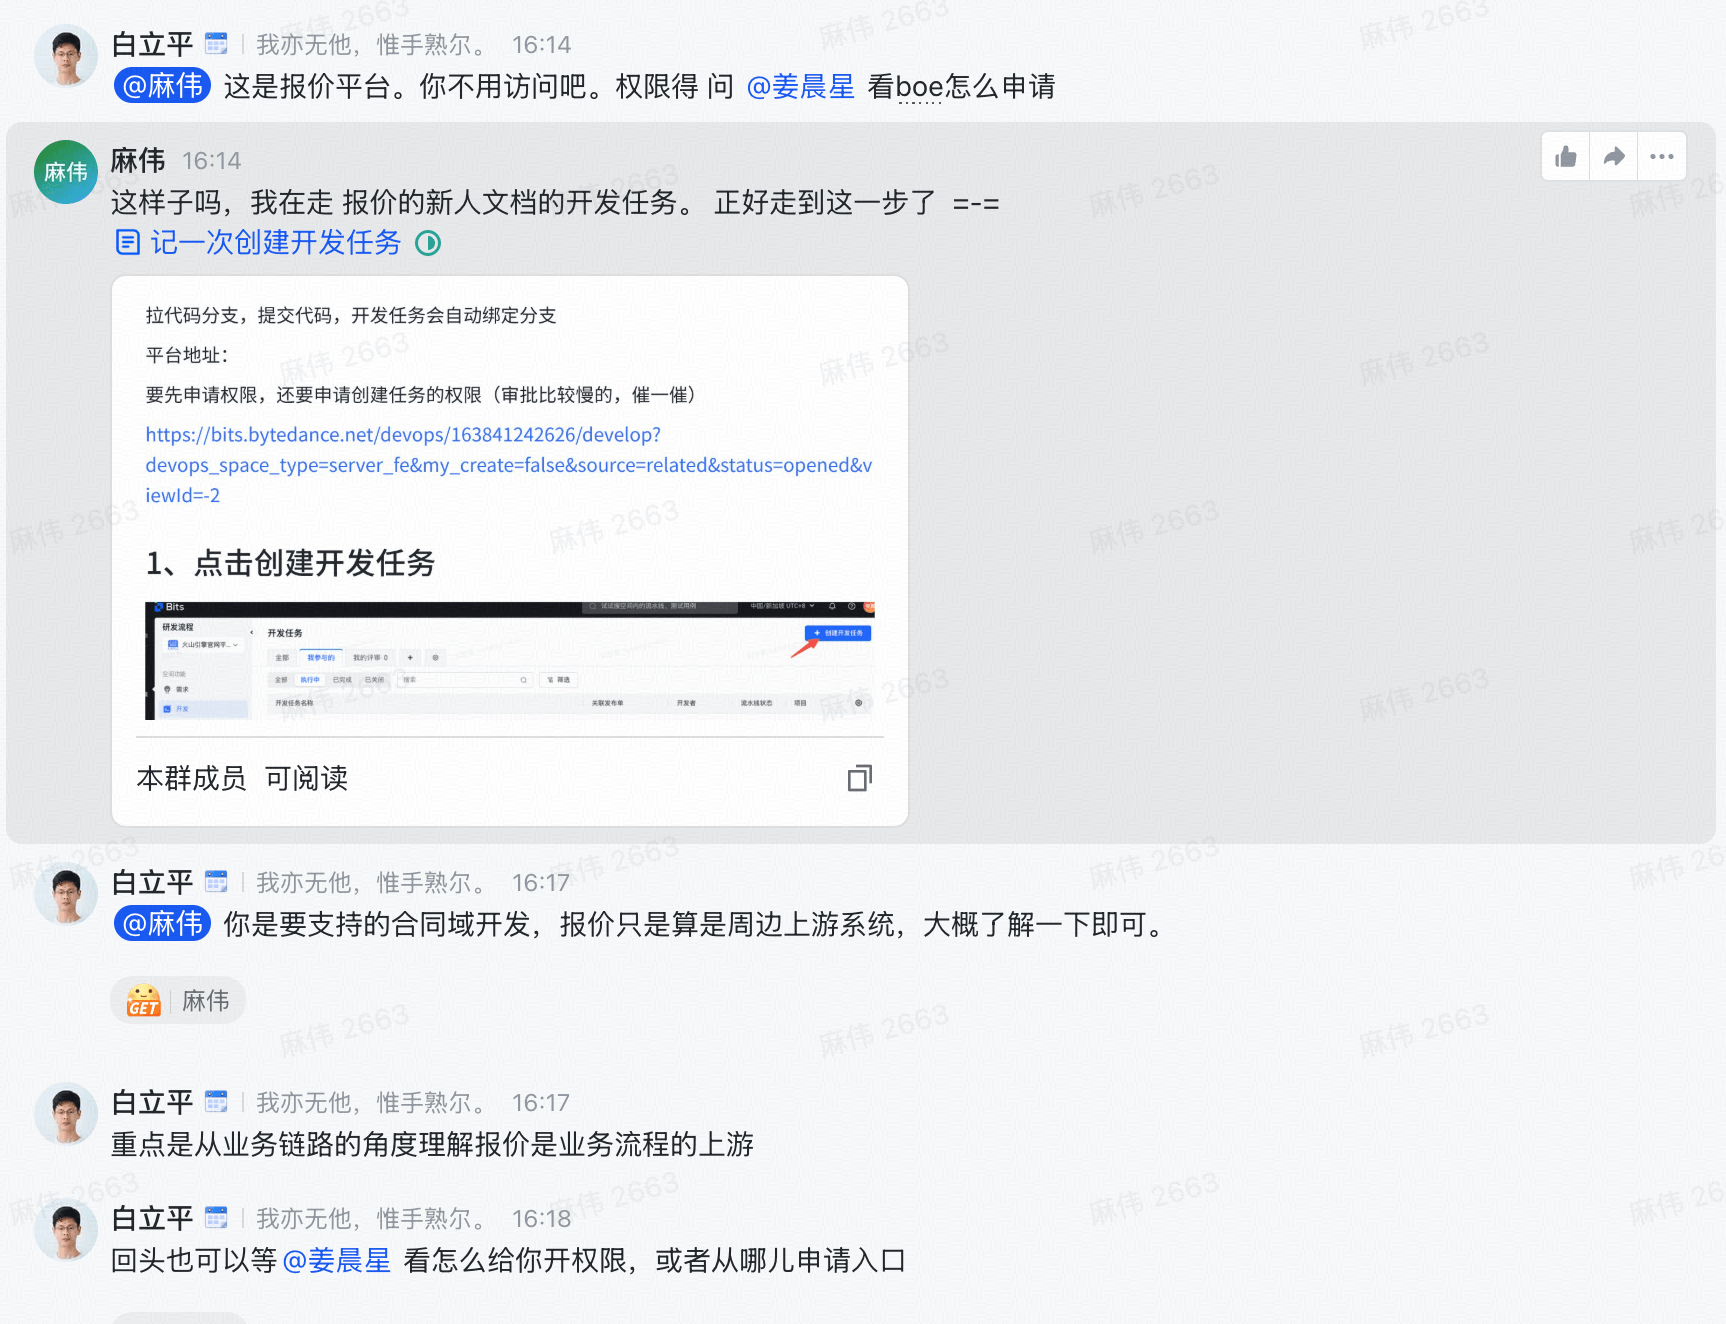Click the line 要先申请权限，还要申请创建任务的权限
Viewport: 1726px width, 1324px height.
[421, 395]
